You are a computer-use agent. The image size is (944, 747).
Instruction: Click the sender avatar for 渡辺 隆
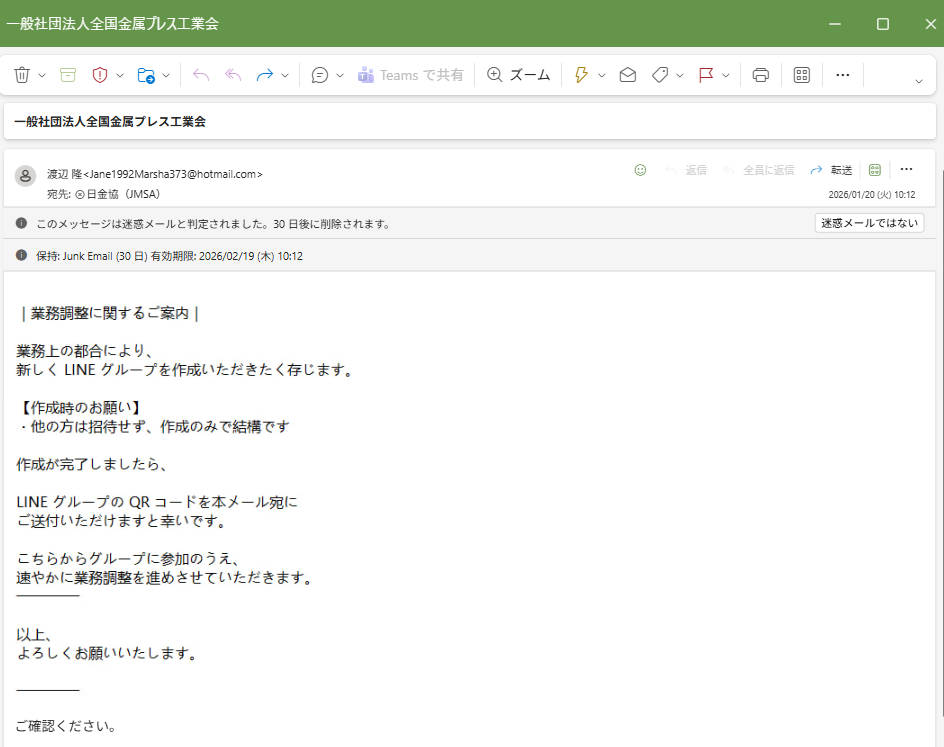25,176
